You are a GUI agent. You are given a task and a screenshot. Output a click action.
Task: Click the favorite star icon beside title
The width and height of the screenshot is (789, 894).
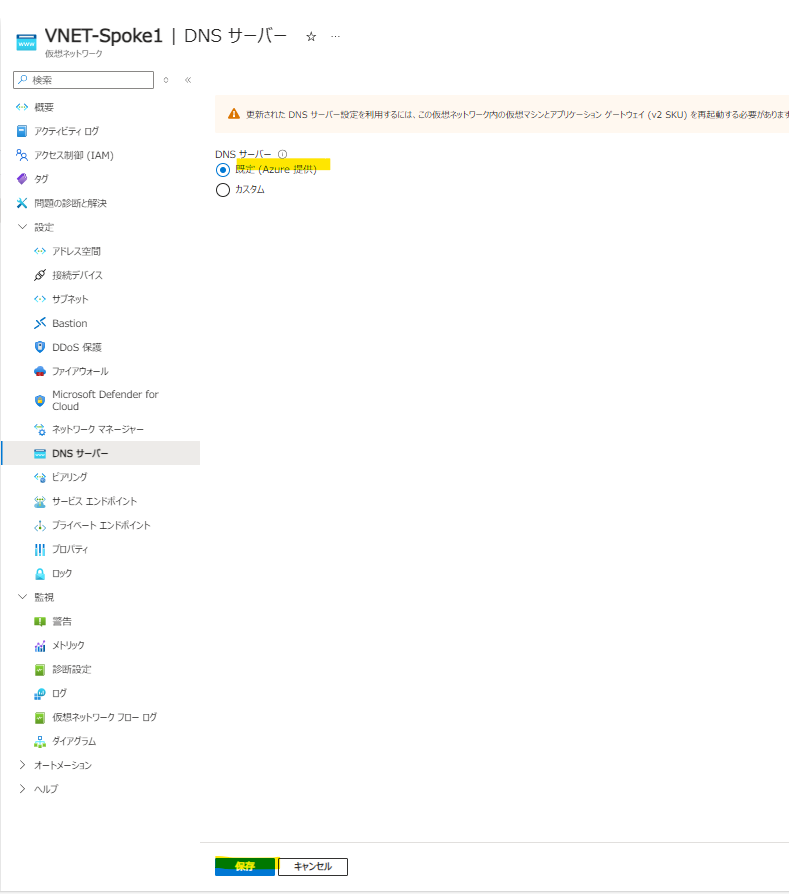pos(311,36)
